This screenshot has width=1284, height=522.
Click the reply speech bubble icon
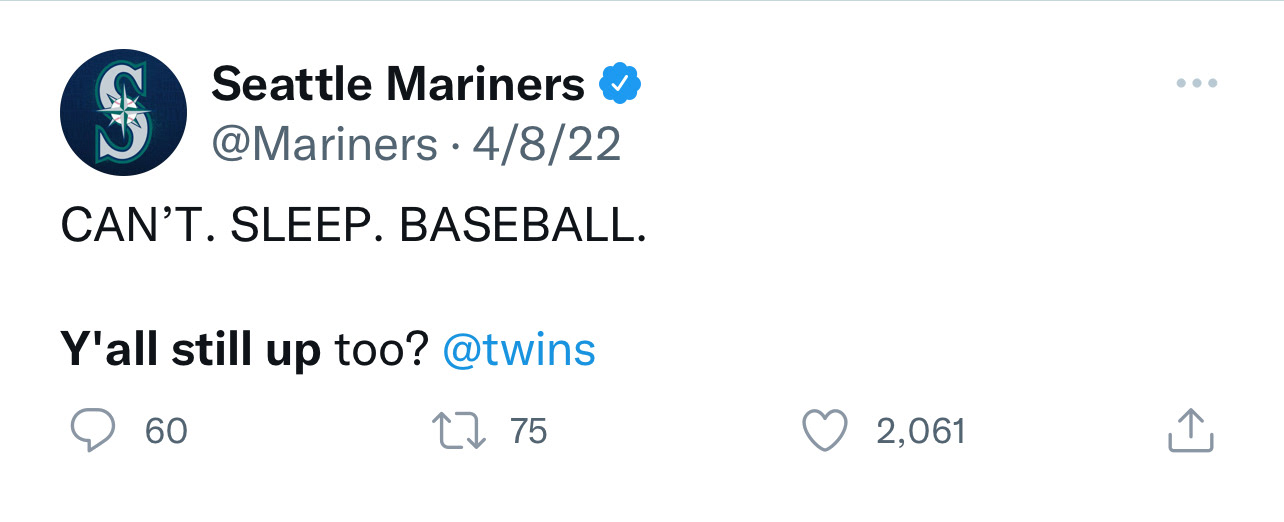[x=93, y=432]
